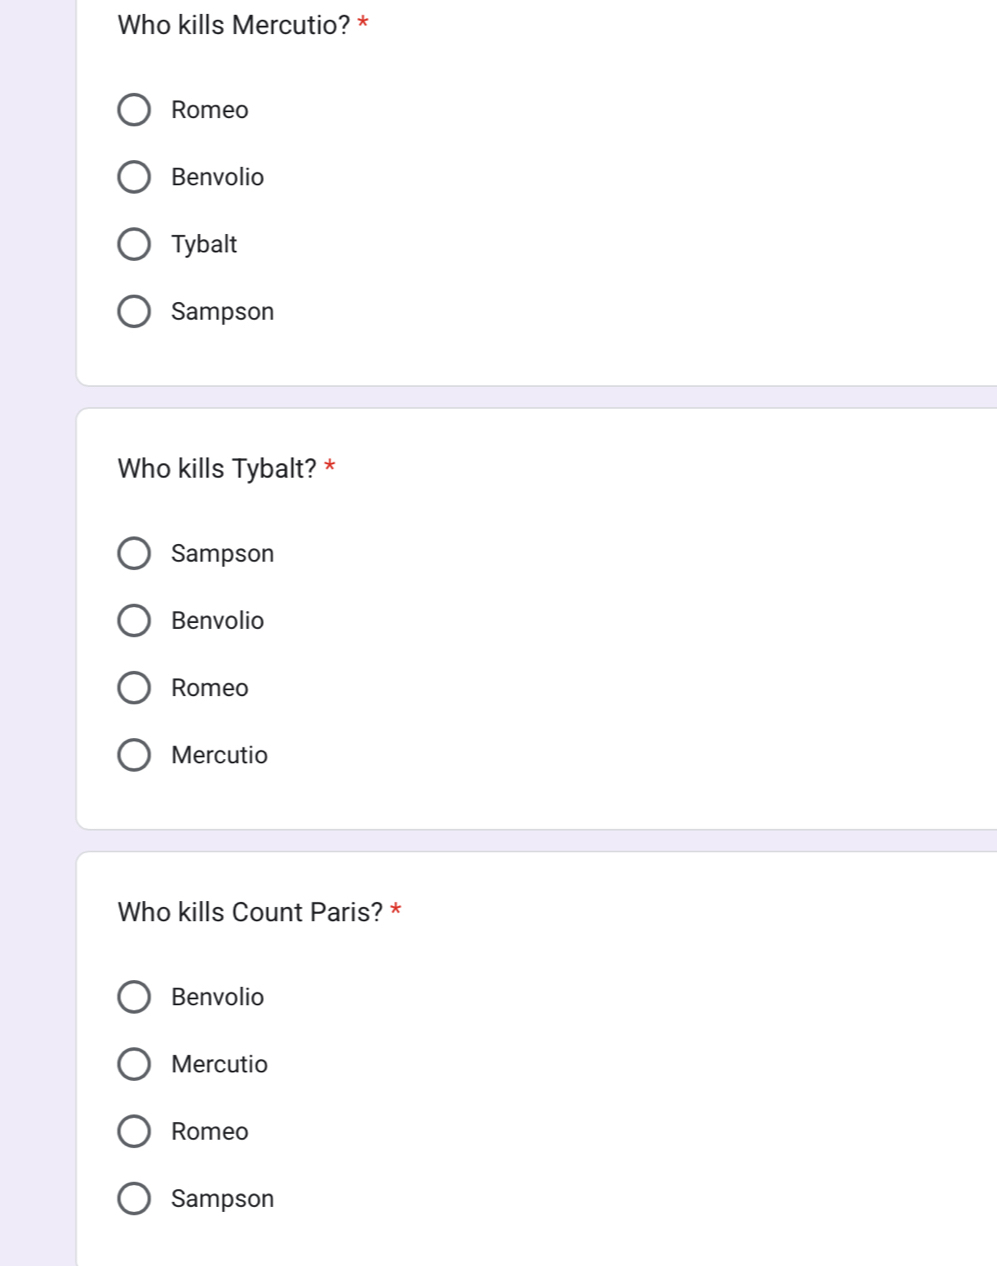This screenshot has width=997, height=1266.
Task: Choose Tybalt as Mercutio's killer
Action: (x=134, y=244)
